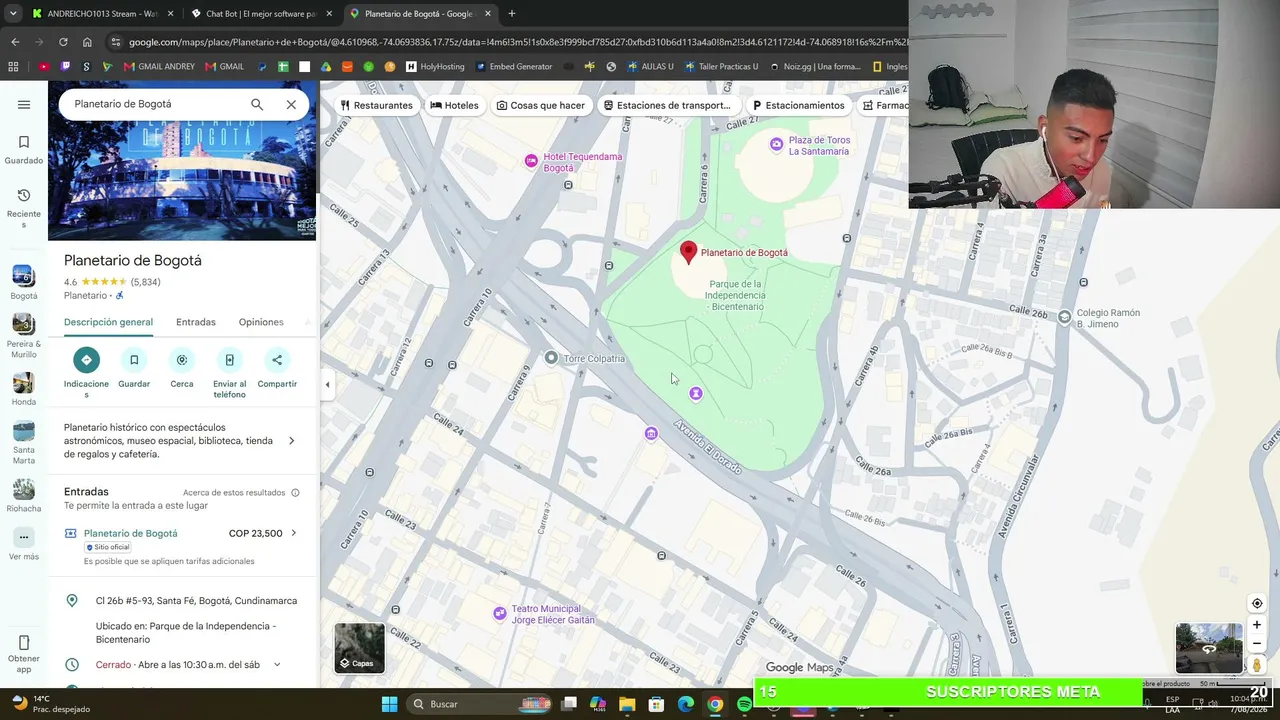
Task: Open the Riohacha recent item
Action: [x=24, y=496]
